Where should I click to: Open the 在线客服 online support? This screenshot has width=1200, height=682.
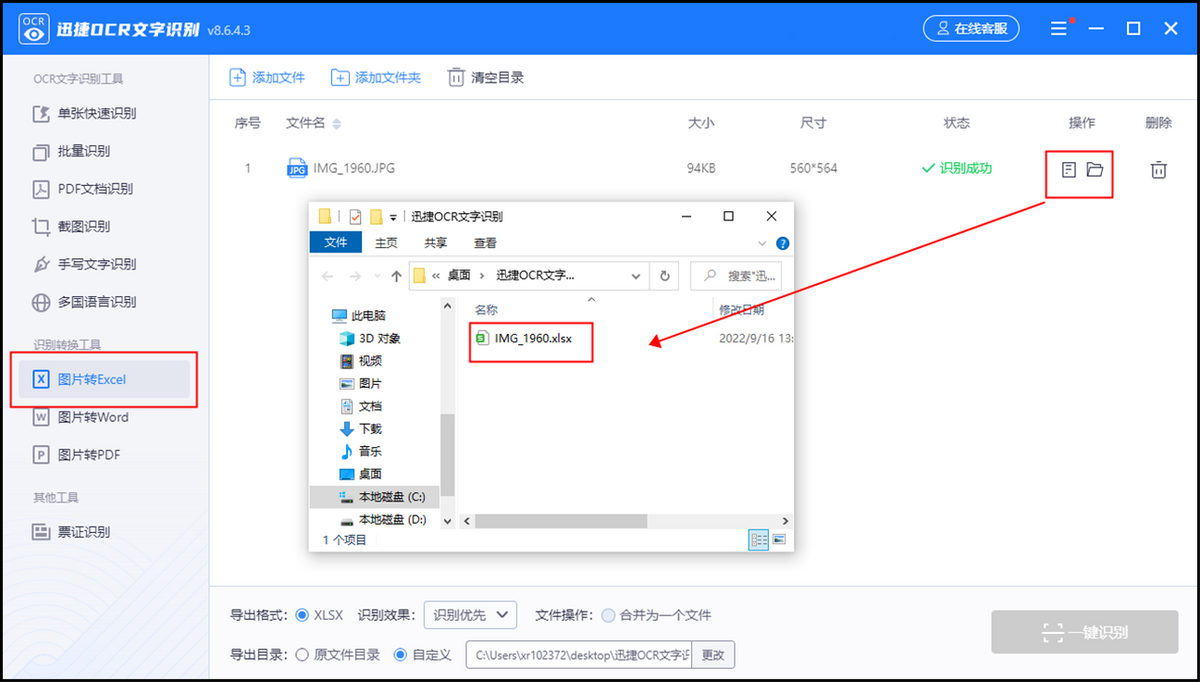tap(970, 29)
